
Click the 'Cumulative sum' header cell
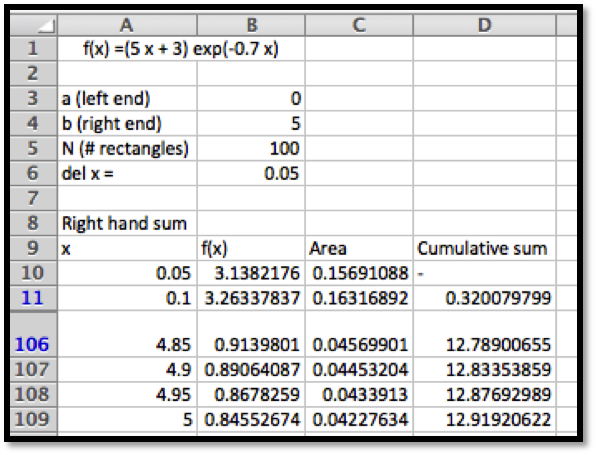coord(485,248)
